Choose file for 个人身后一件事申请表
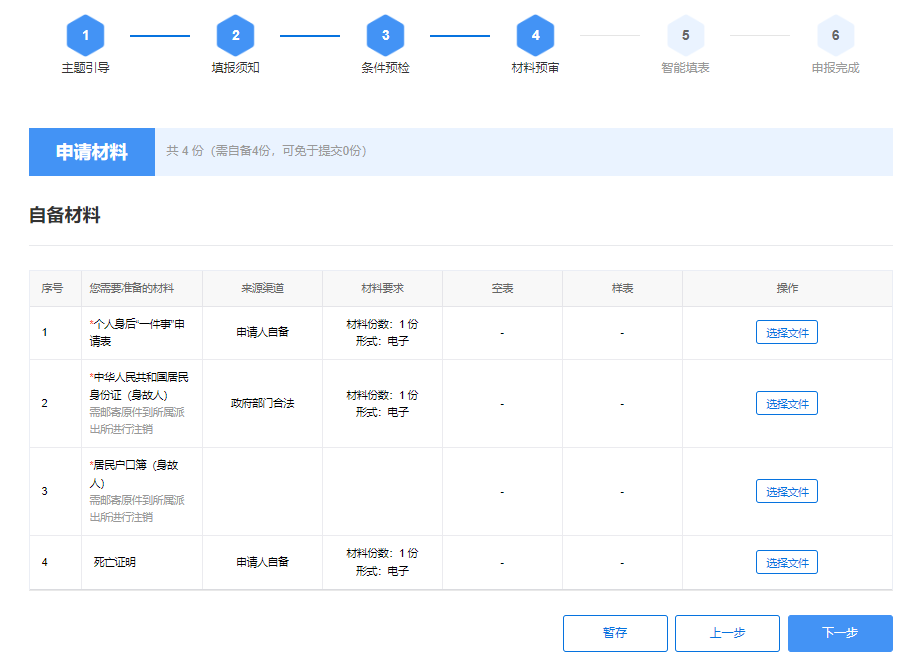 pyautogui.click(x=786, y=333)
